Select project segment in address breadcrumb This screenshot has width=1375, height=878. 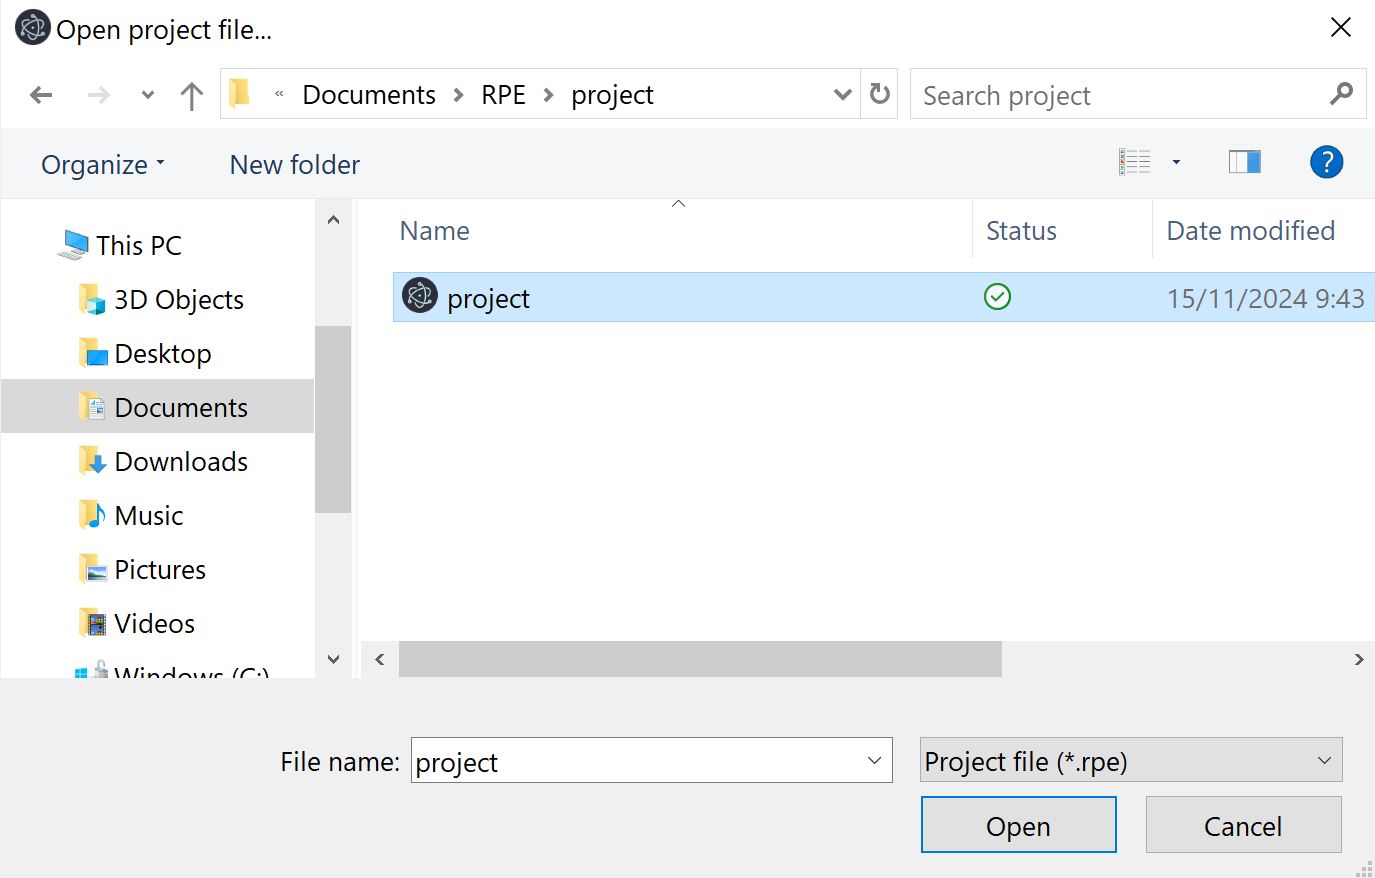pos(612,95)
